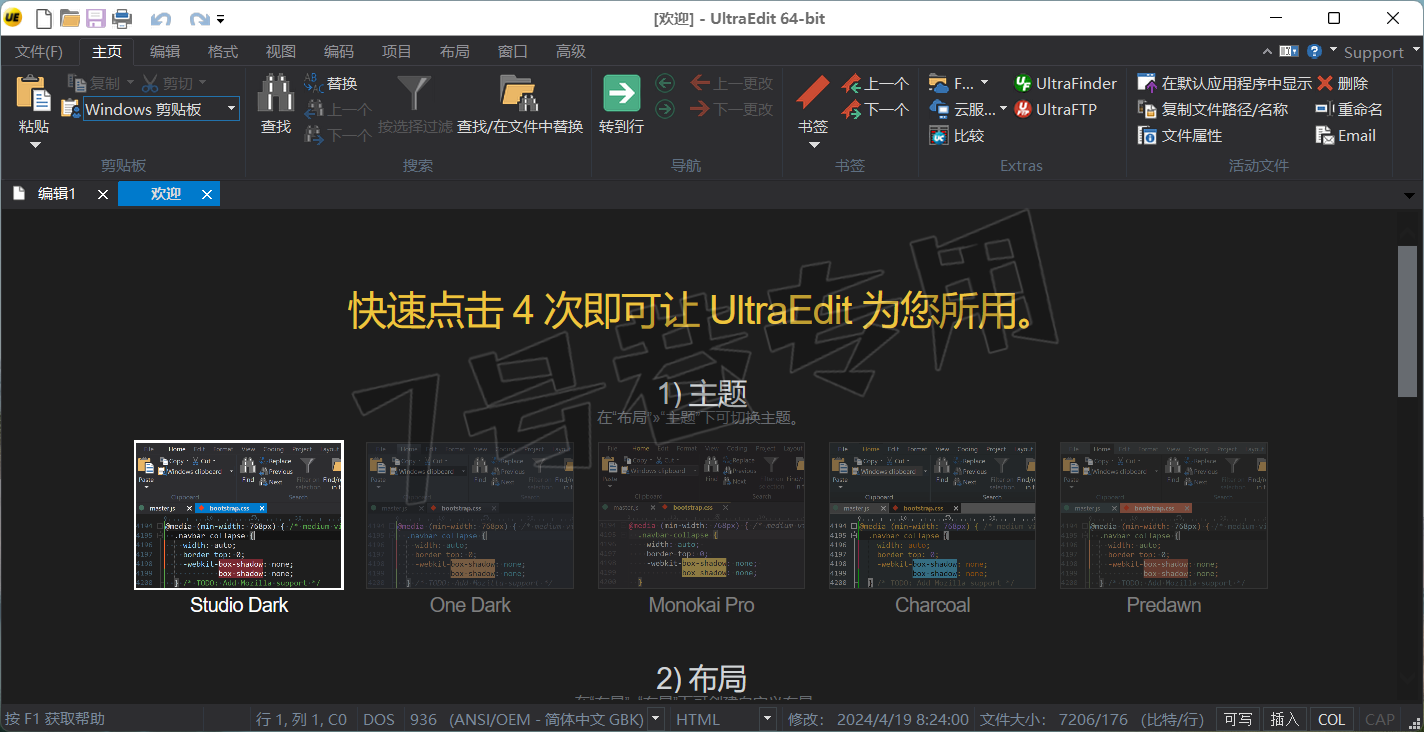Click the purple Save disk icon

click(96, 18)
